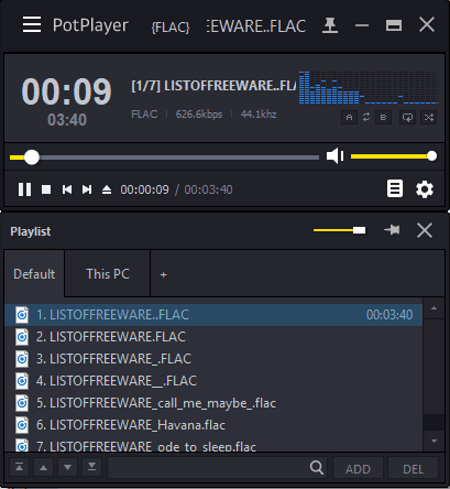Click the 00:03:40 duration of track 1
This screenshot has width=450, height=489.
point(389,315)
